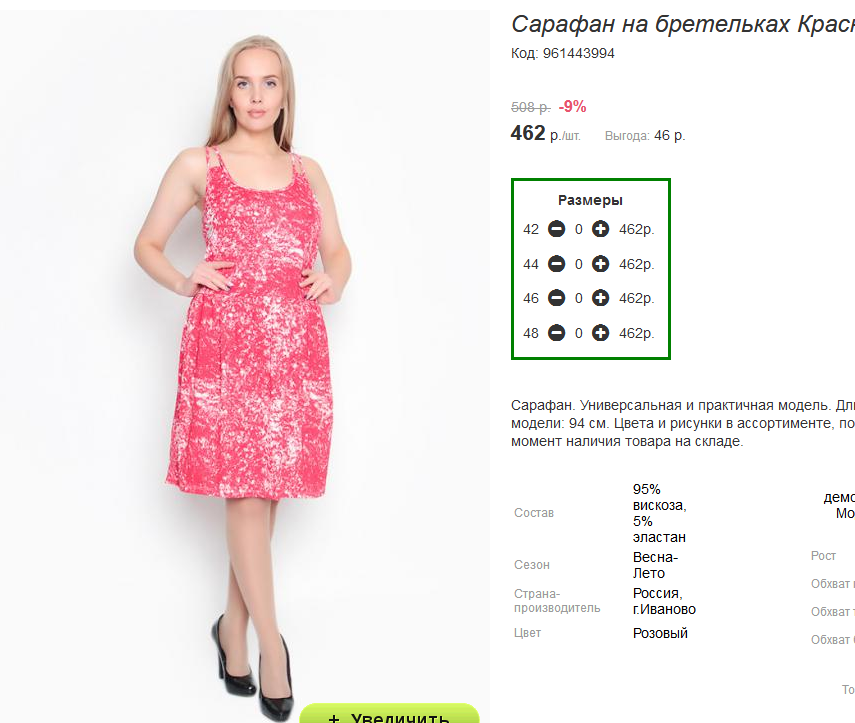Decrease quantity for size 48
This screenshot has height=723, width=855.
click(556, 333)
